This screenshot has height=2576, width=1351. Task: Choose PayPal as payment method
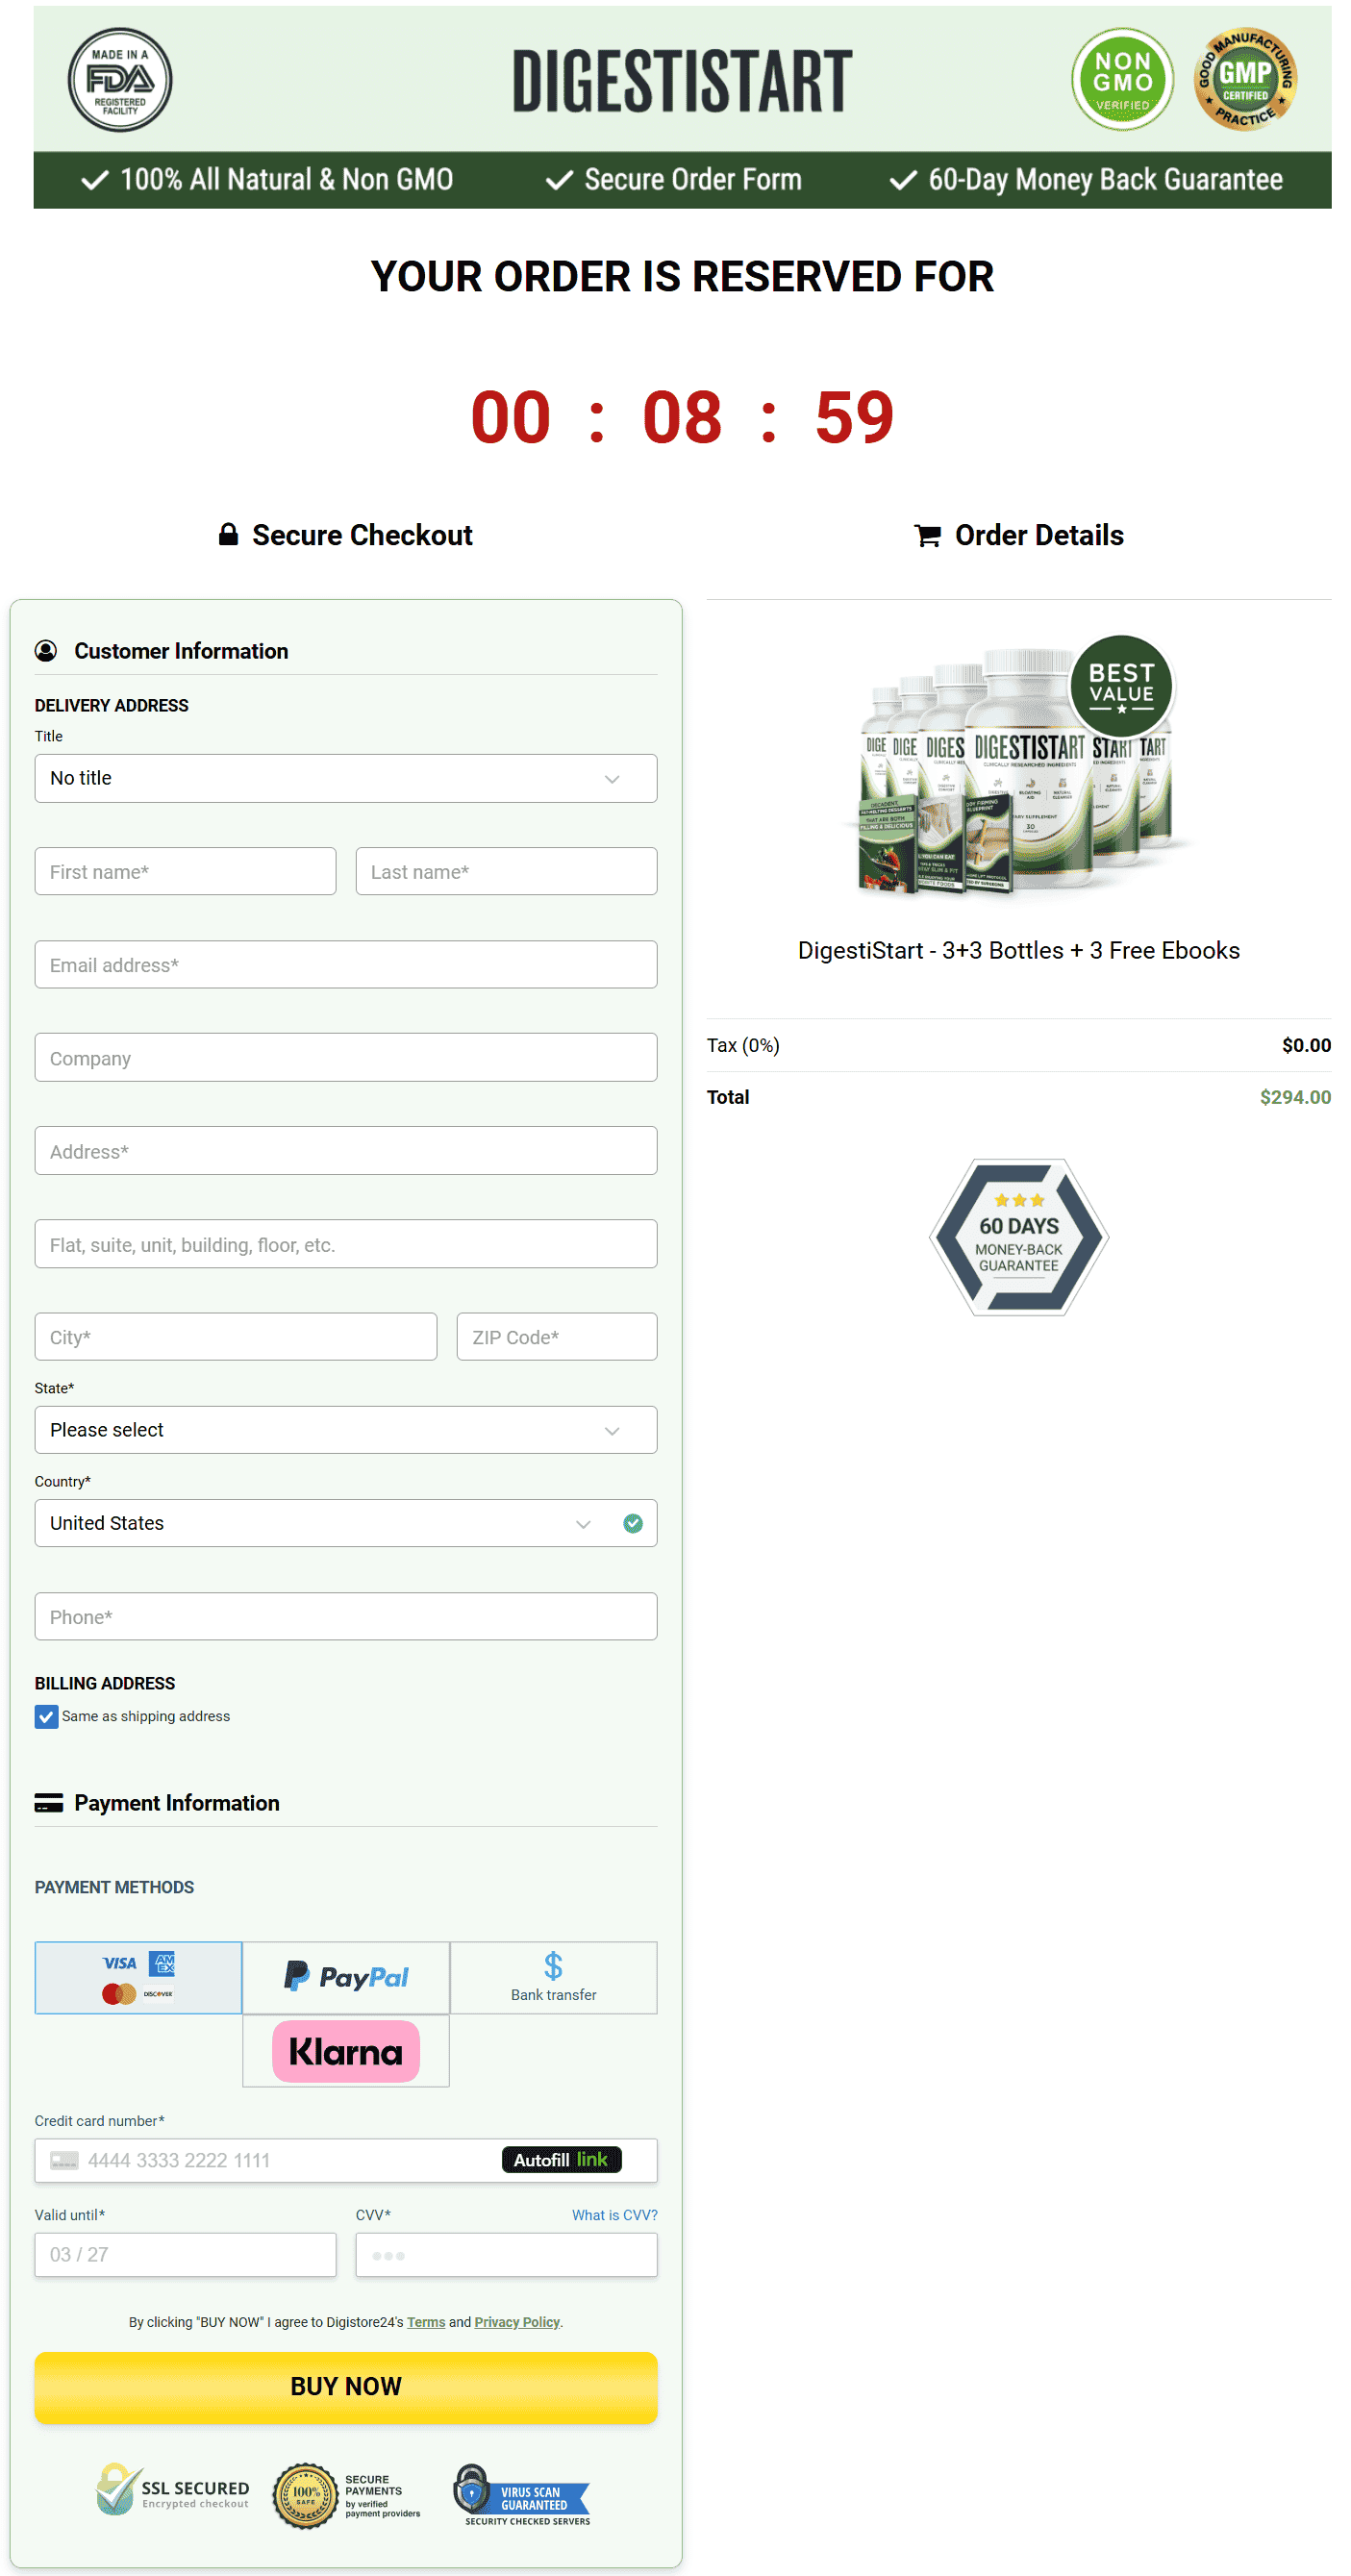tap(345, 1977)
